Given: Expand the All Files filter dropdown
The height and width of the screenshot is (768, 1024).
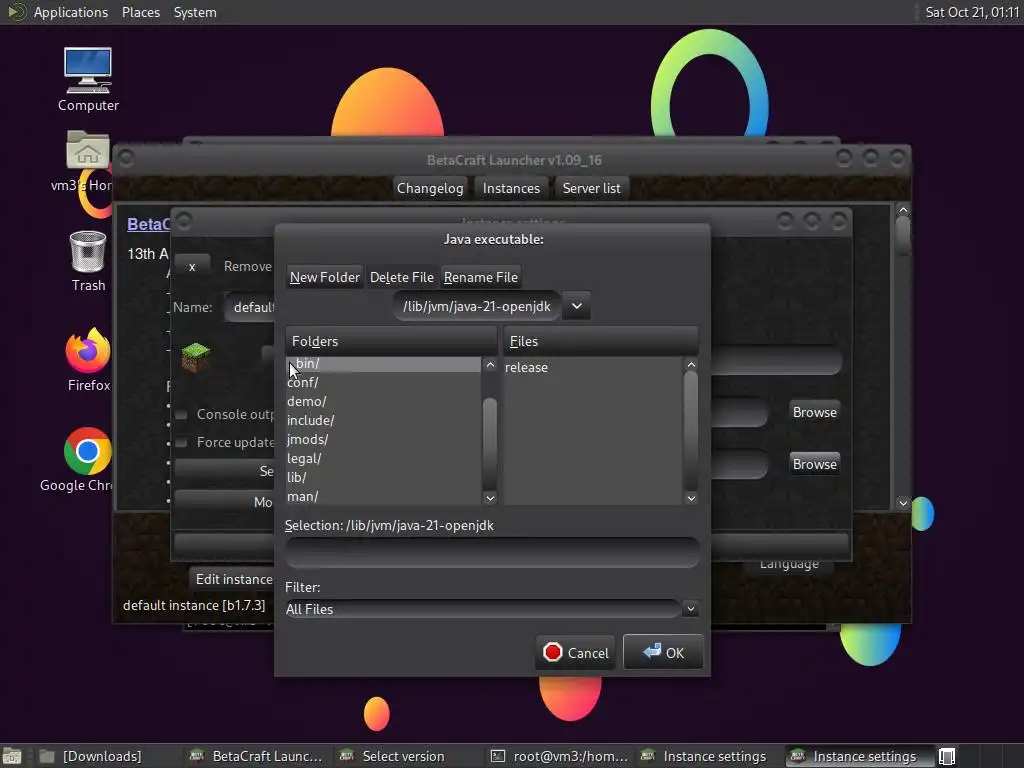Looking at the screenshot, I should click(x=690, y=609).
